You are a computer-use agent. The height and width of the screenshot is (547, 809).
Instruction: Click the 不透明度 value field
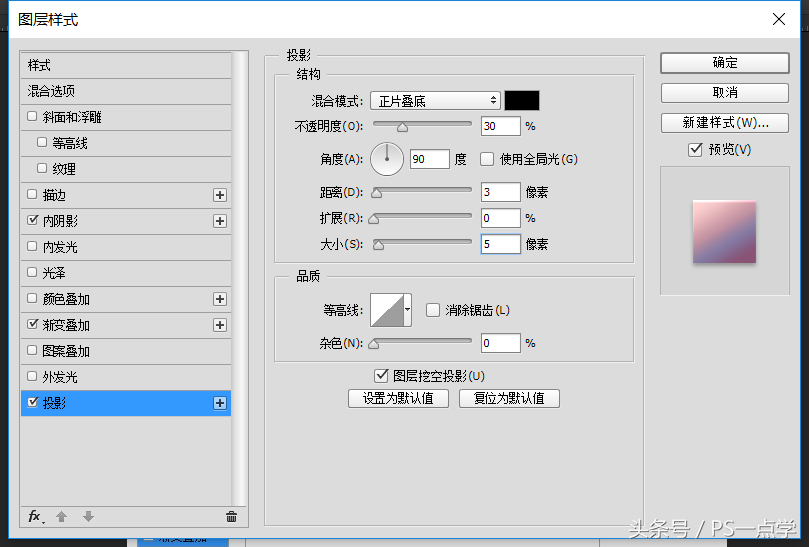500,126
